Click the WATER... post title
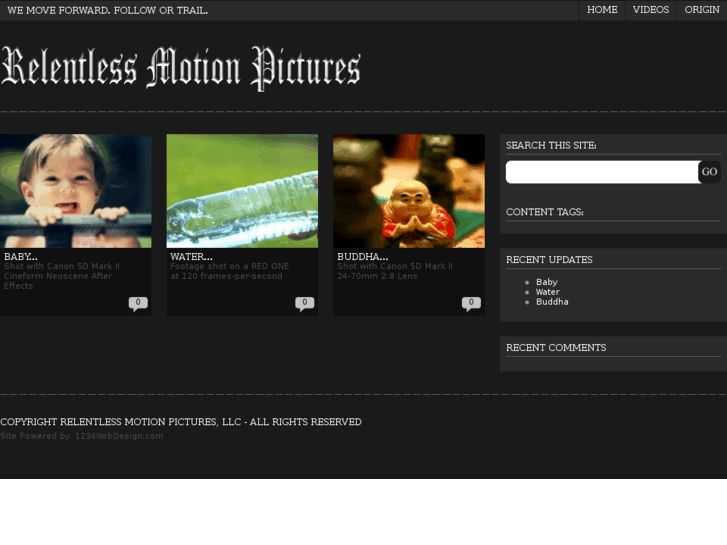Image resolution: width=727 pixels, height=545 pixels. click(x=191, y=256)
